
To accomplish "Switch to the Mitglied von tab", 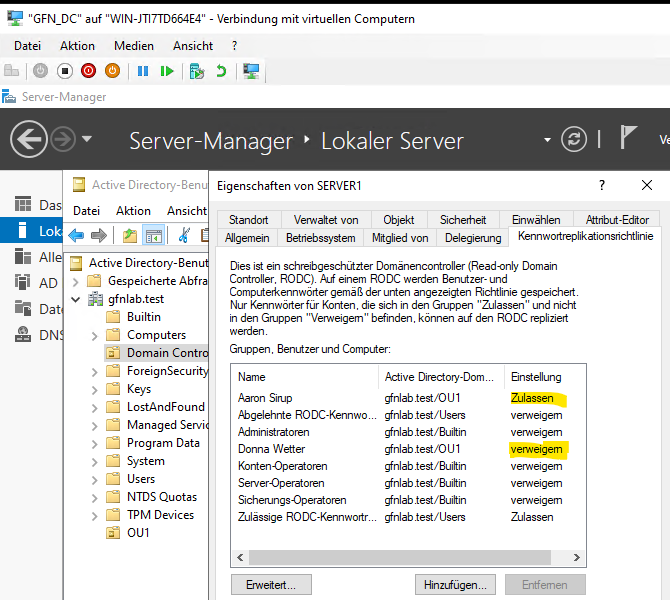I will coord(400,238).
